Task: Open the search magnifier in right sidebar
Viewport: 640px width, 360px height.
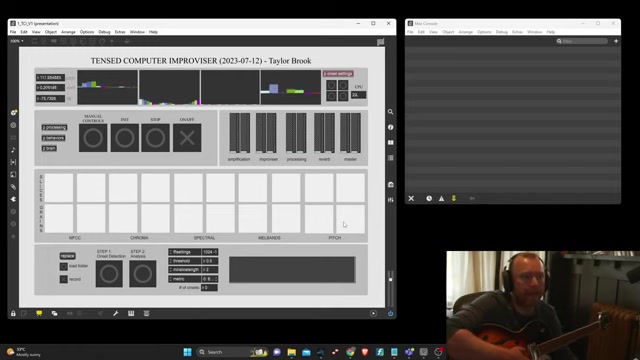Action: [391, 112]
